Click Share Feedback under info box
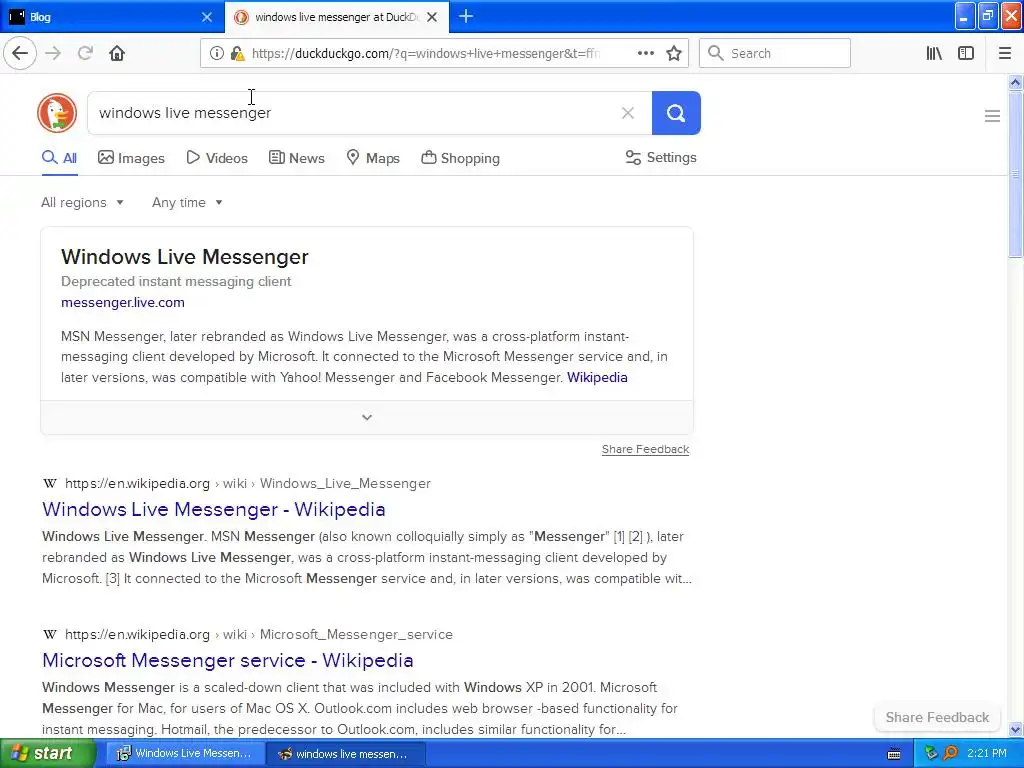The height and width of the screenshot is (768, 1024). click(645, 449)
